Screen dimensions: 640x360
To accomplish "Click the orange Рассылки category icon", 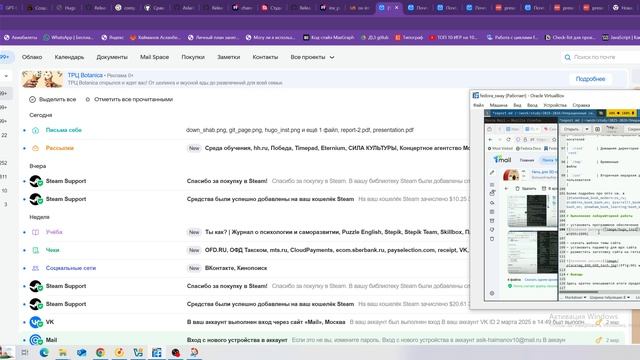I will click(x=36, y=148).
